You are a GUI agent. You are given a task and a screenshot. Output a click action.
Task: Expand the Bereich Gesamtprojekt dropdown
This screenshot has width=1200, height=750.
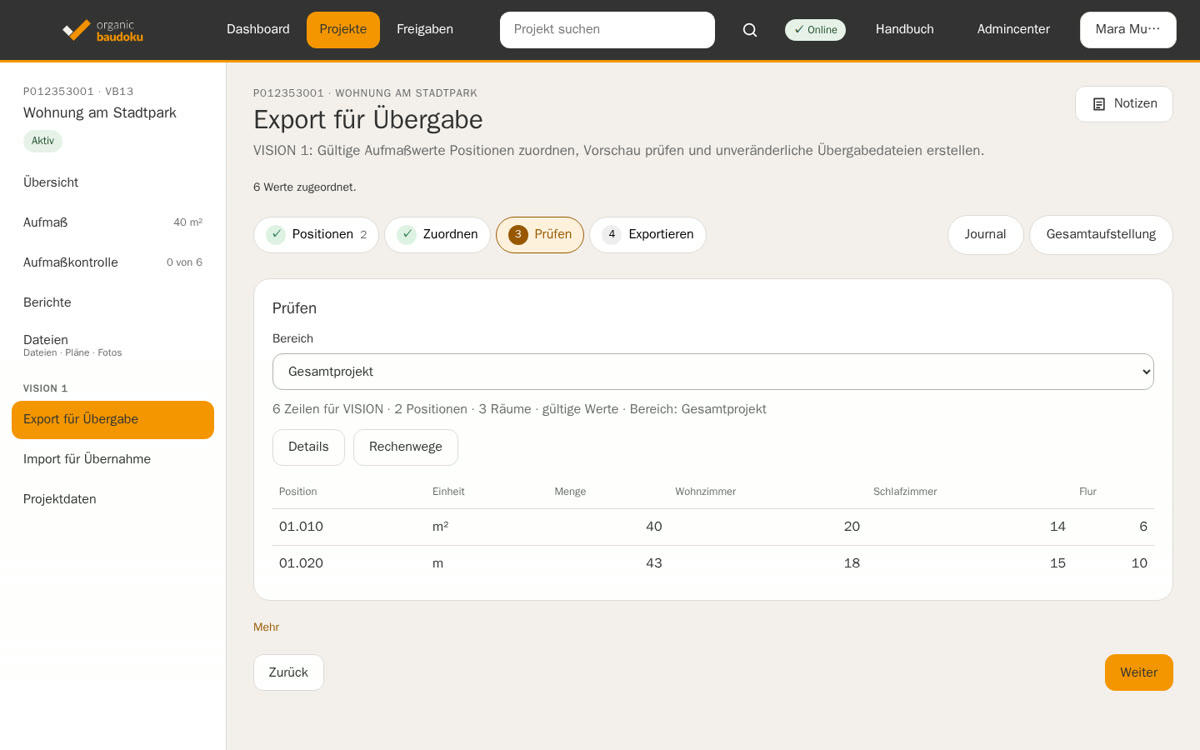coord(713,372)
